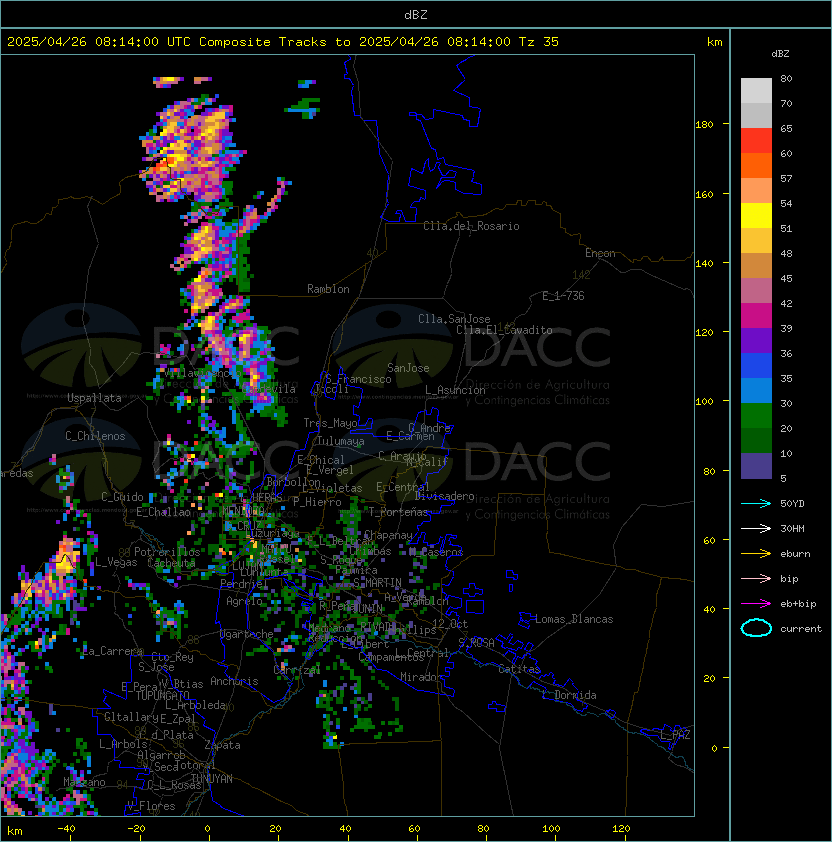Click the 'dBZ' title in the top bar

416,14
